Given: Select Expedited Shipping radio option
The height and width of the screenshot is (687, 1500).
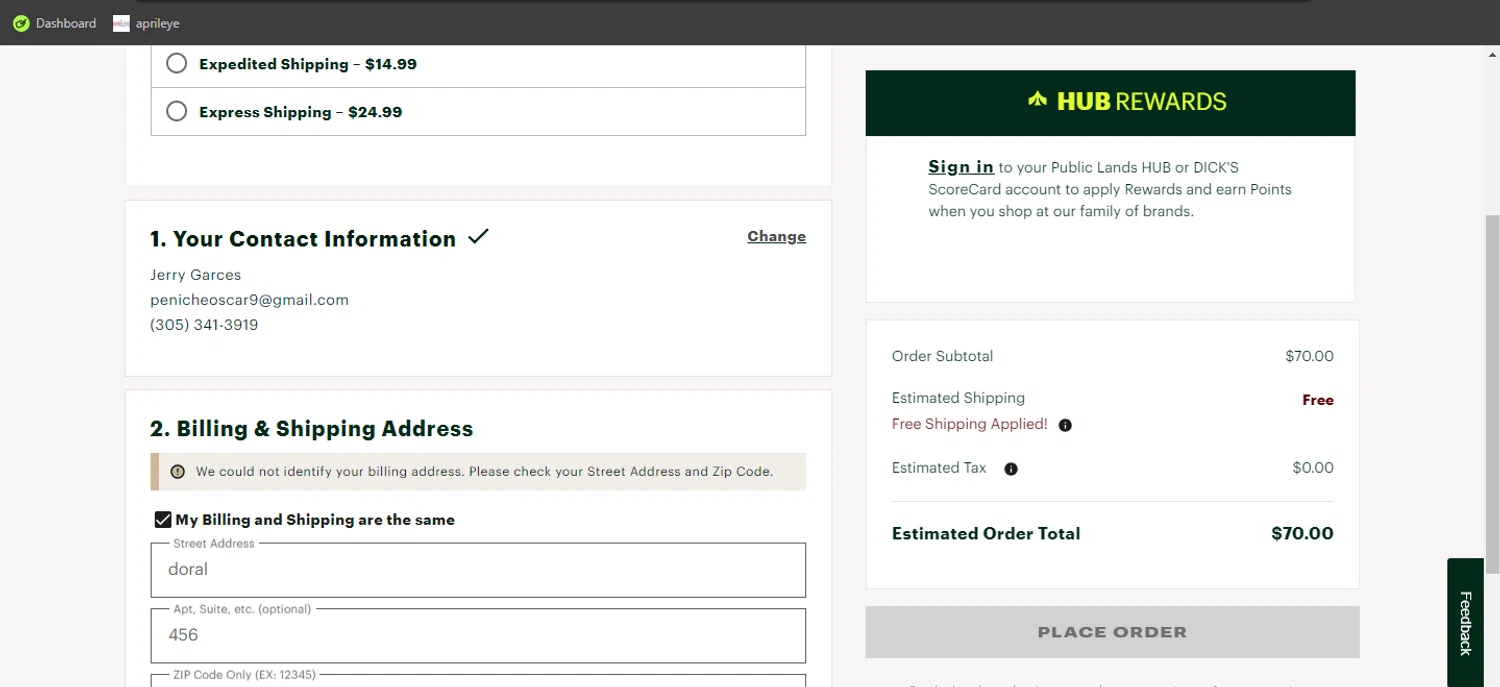Looking at the screenshot, I should pyautogui.click(x=177, y=64).
